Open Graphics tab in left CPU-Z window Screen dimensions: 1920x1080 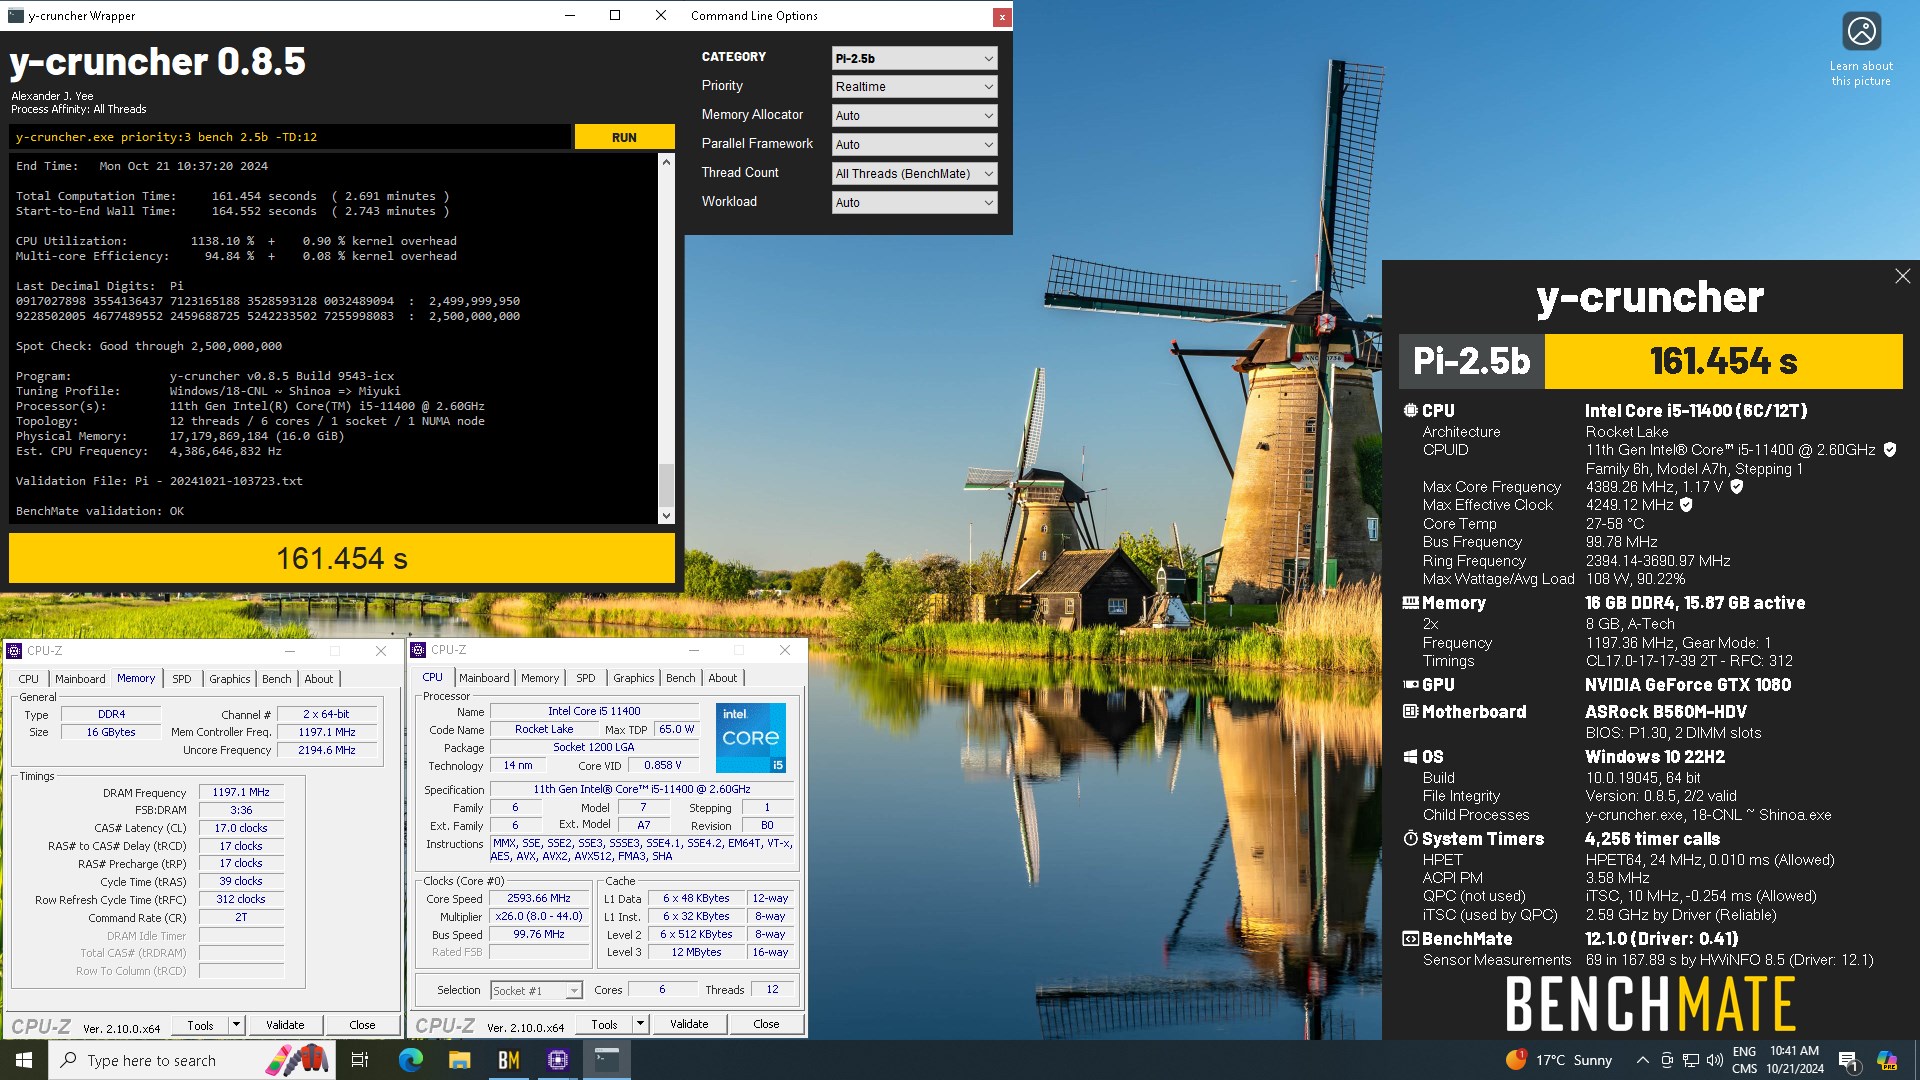click(229, 679)
